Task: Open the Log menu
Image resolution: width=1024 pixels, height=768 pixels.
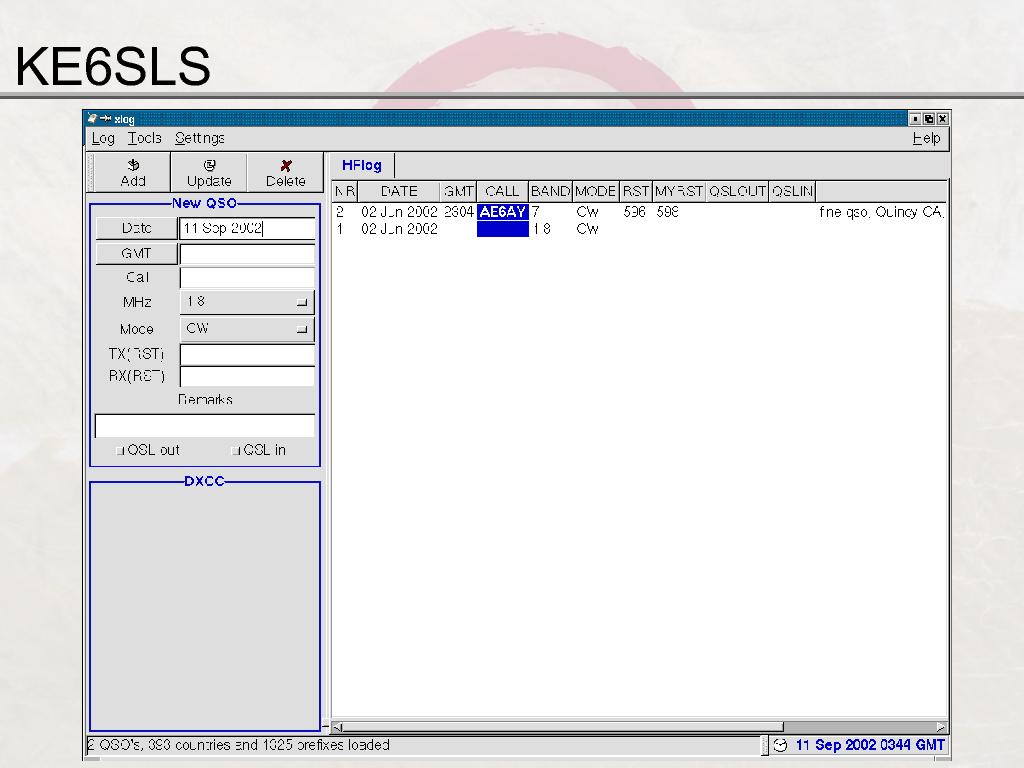Action: click(103, 138)
